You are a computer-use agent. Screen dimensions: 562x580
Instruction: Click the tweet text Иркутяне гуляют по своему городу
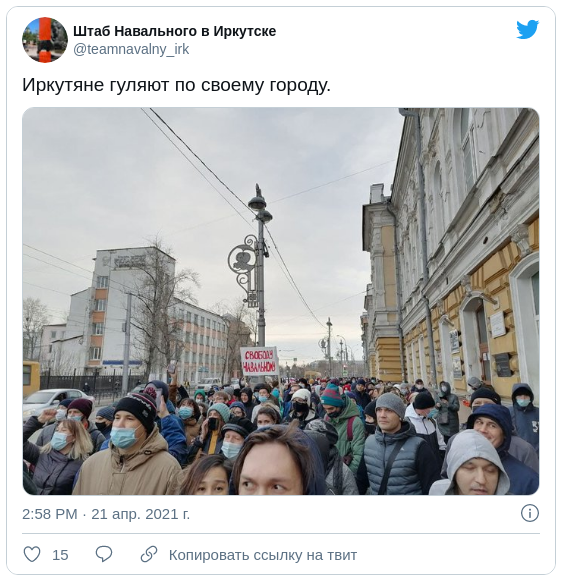pyautogui.click(x=176, y=85)
